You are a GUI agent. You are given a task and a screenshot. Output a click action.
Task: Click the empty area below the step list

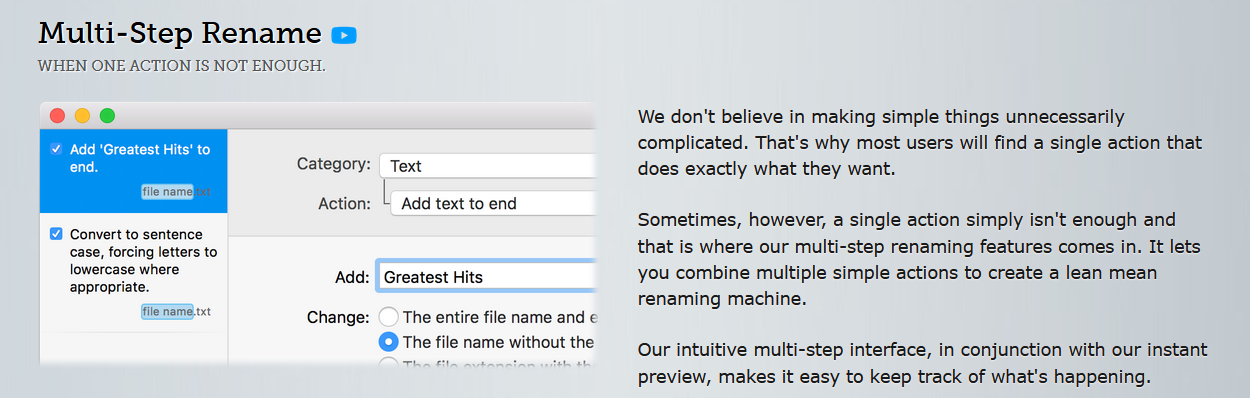pos(133,348)
